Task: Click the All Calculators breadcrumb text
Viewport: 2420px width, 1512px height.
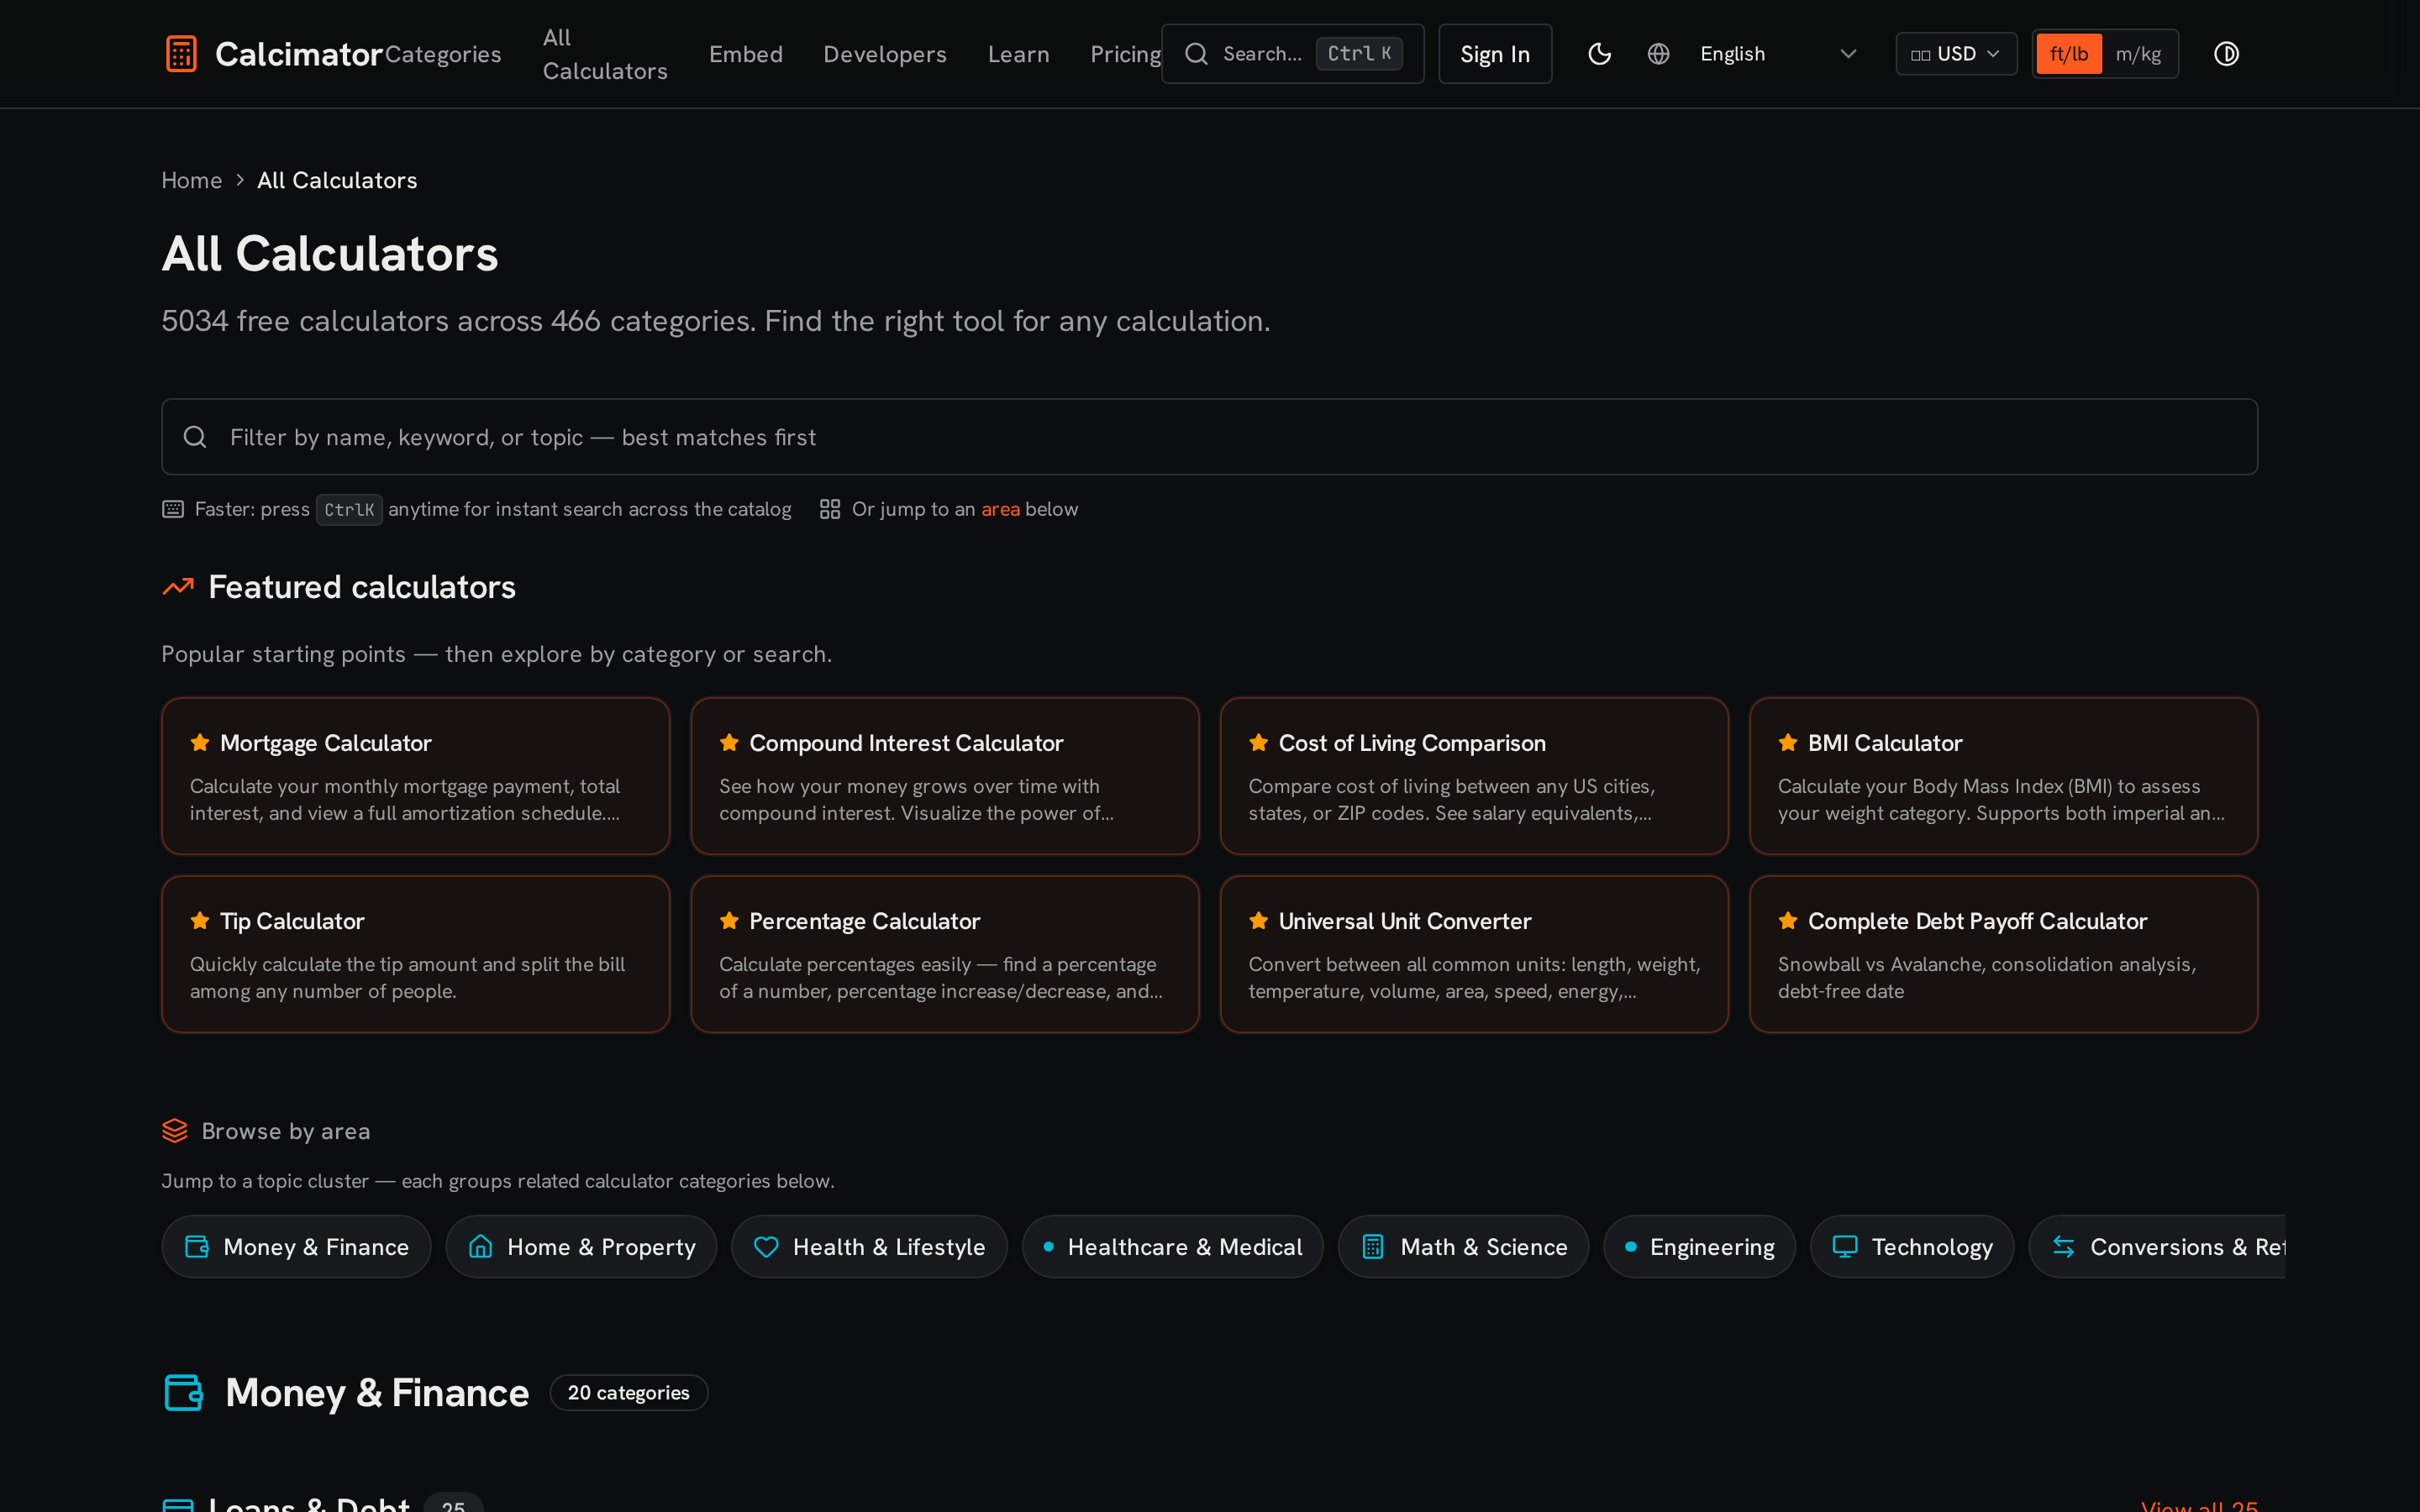Action: coord(337,180)
